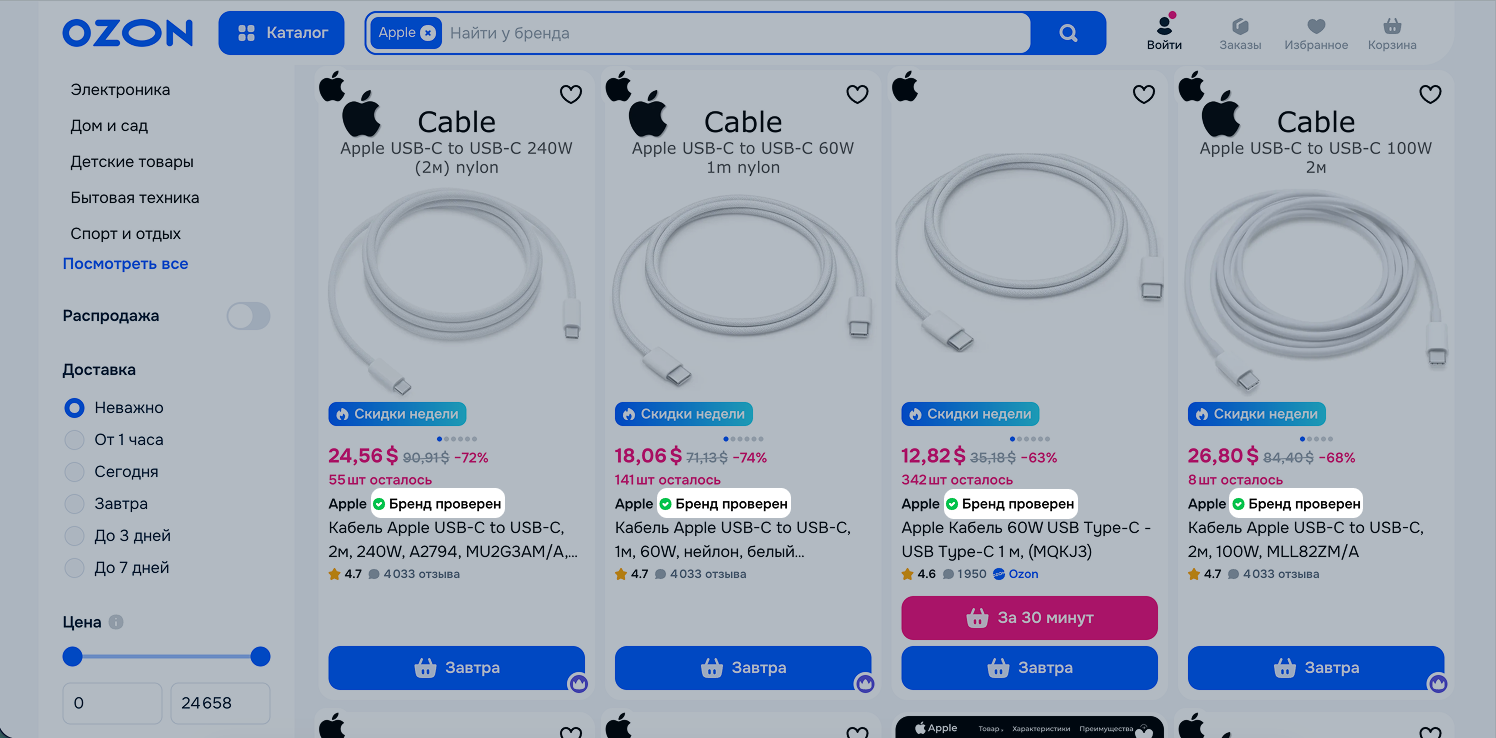Open the Бытовая техника category
The height and width of the screenshot is (738, 1496).
[x=135, y=198]
